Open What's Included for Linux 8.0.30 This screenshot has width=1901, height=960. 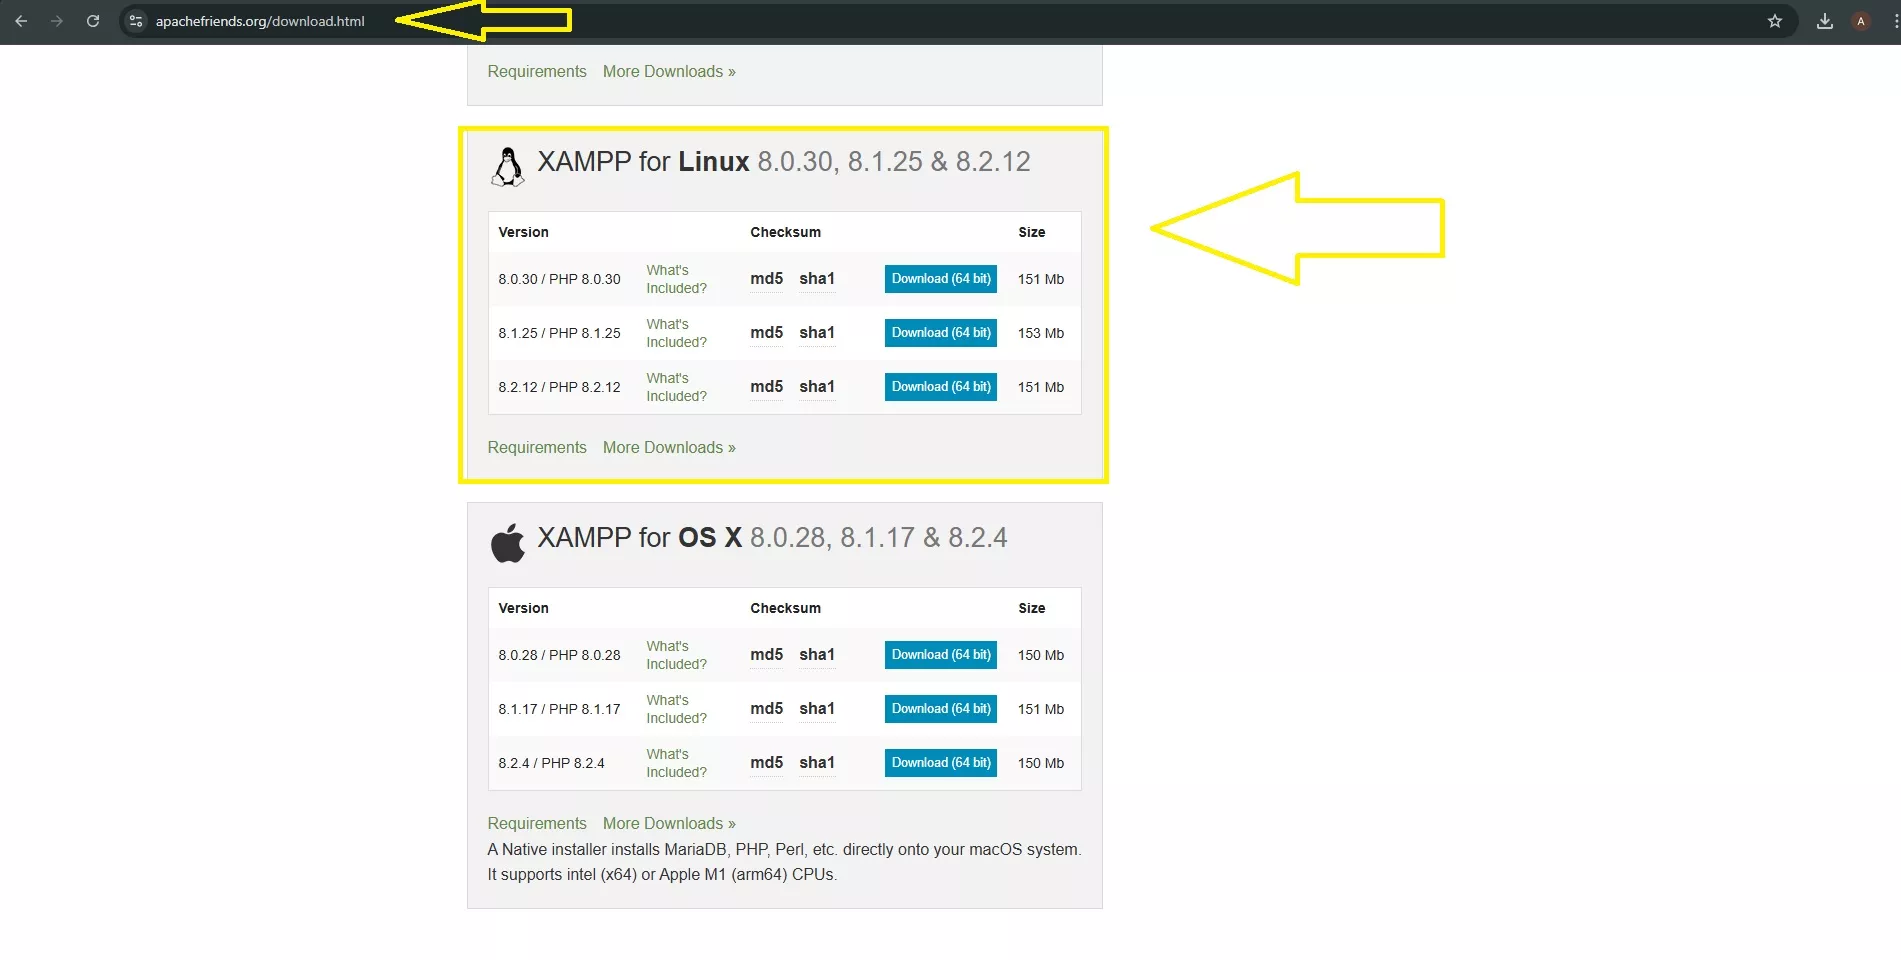tap(676, 279)
